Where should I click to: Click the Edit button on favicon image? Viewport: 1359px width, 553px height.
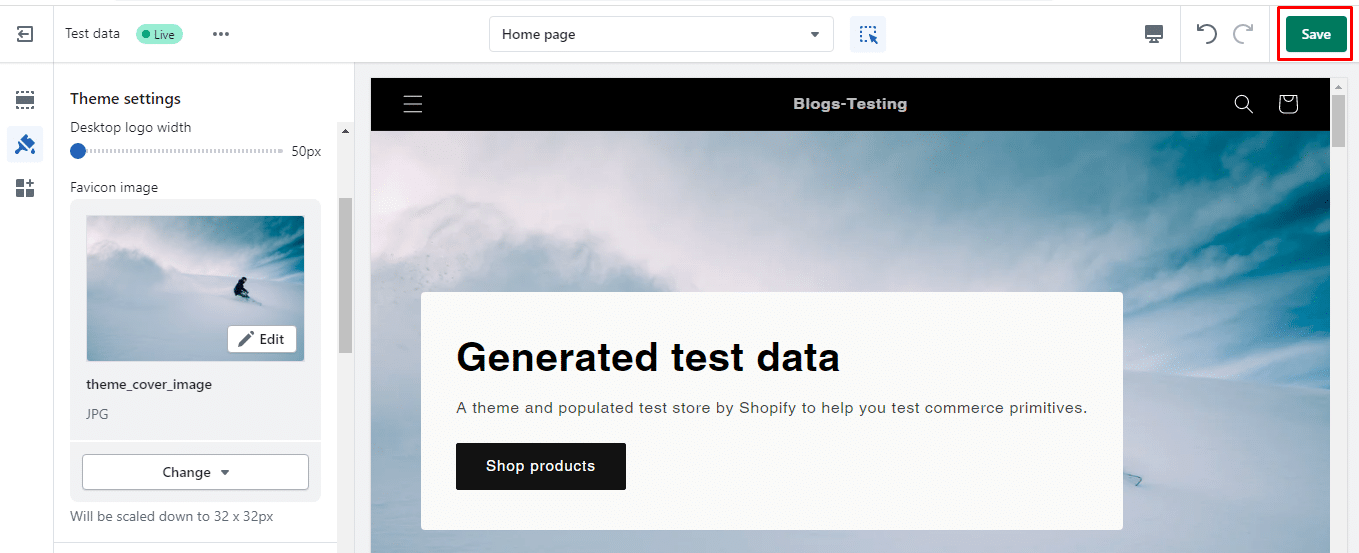click(x=262, y=339)
